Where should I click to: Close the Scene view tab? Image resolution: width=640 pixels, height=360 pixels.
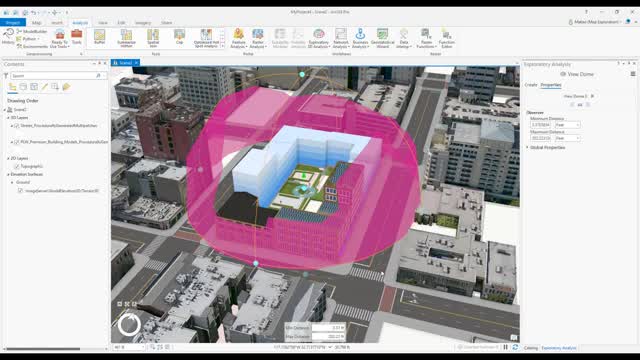(x=136, y=62)
